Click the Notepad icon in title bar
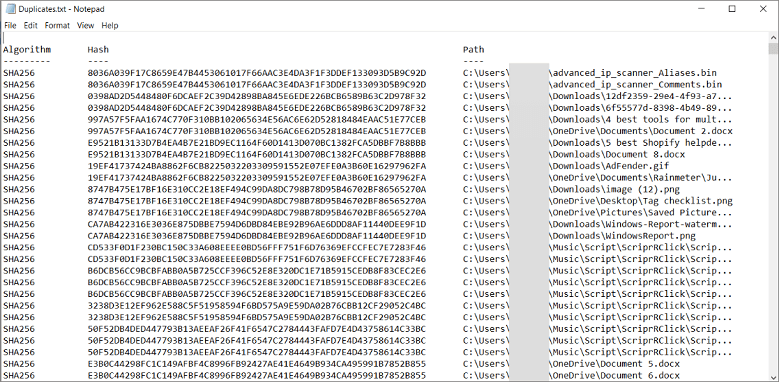779x382 pixels. 9,9
